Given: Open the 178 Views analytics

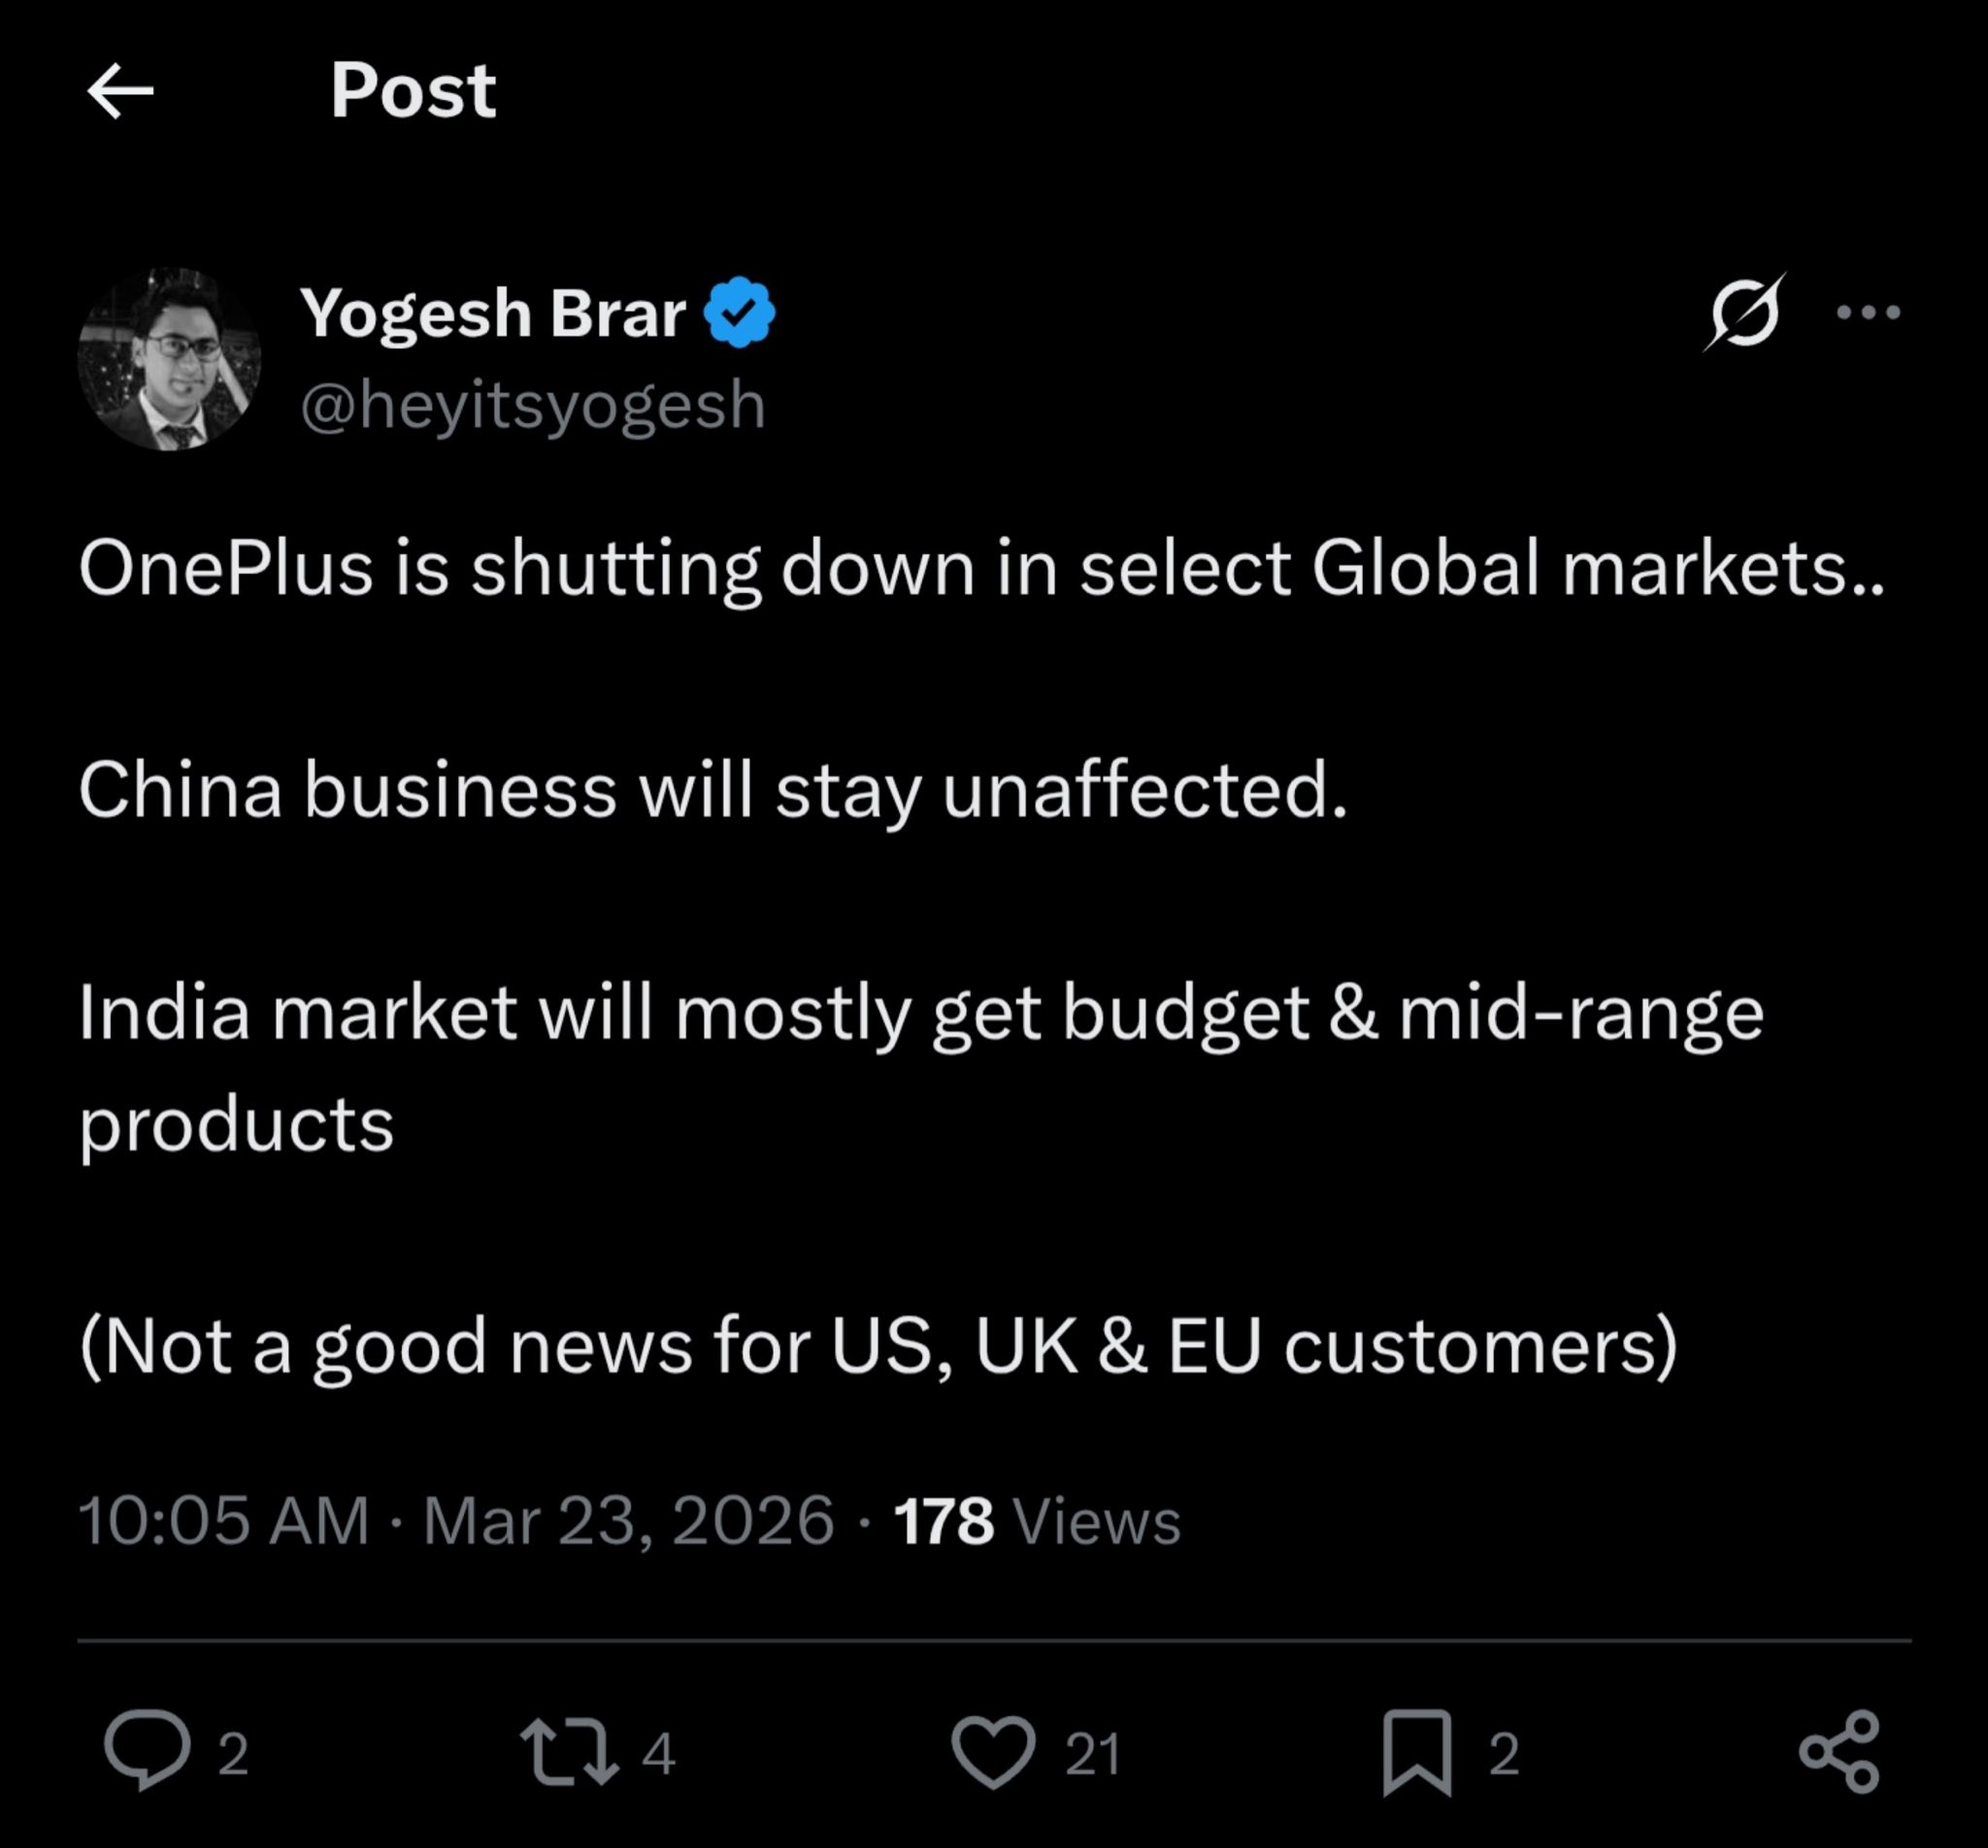Looking at the screenshot, I should point(1037,1520).
